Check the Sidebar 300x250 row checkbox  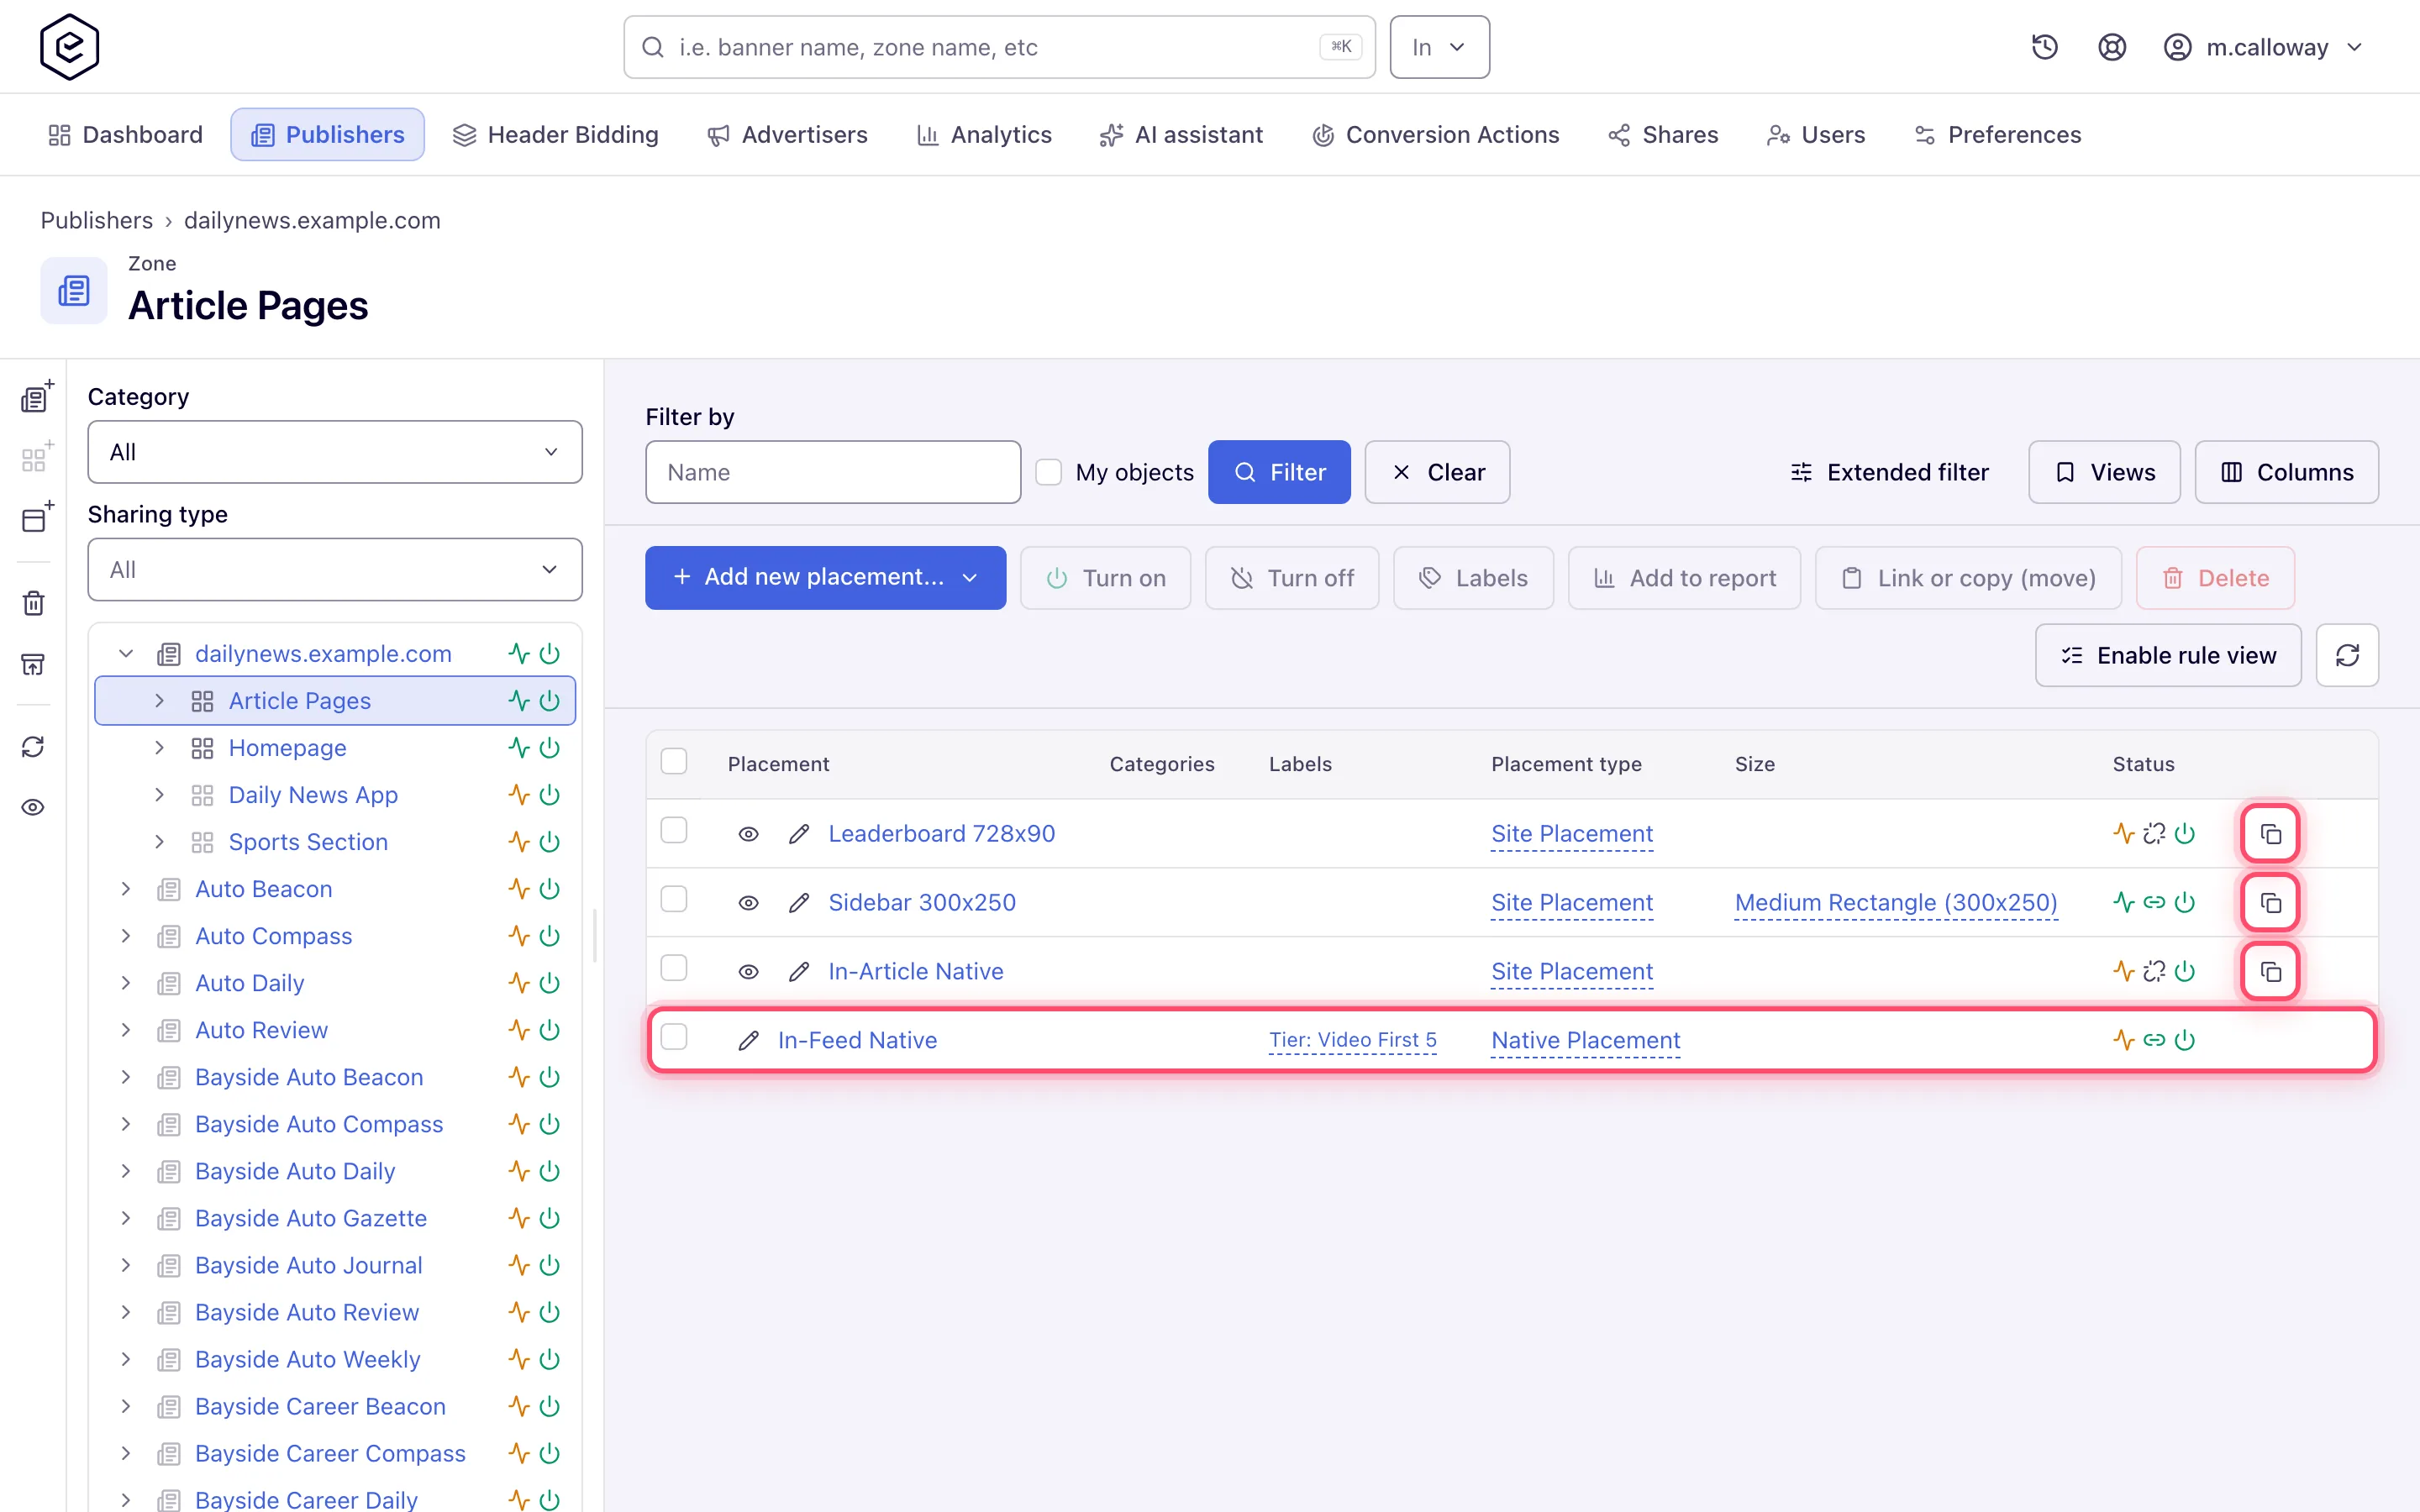674,900
